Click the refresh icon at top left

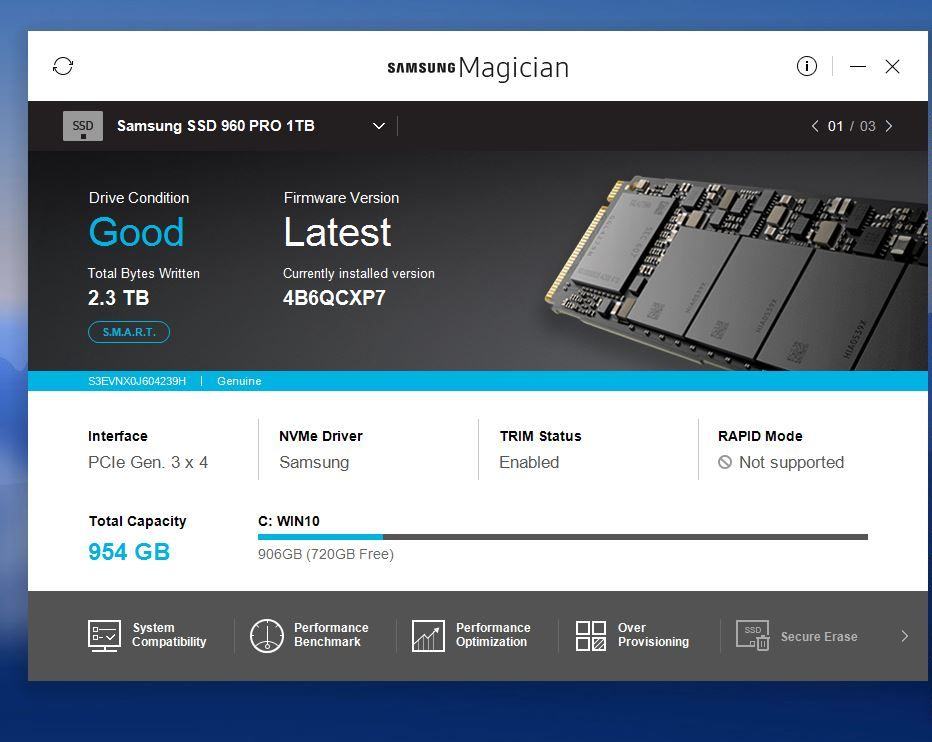[63, 66]
